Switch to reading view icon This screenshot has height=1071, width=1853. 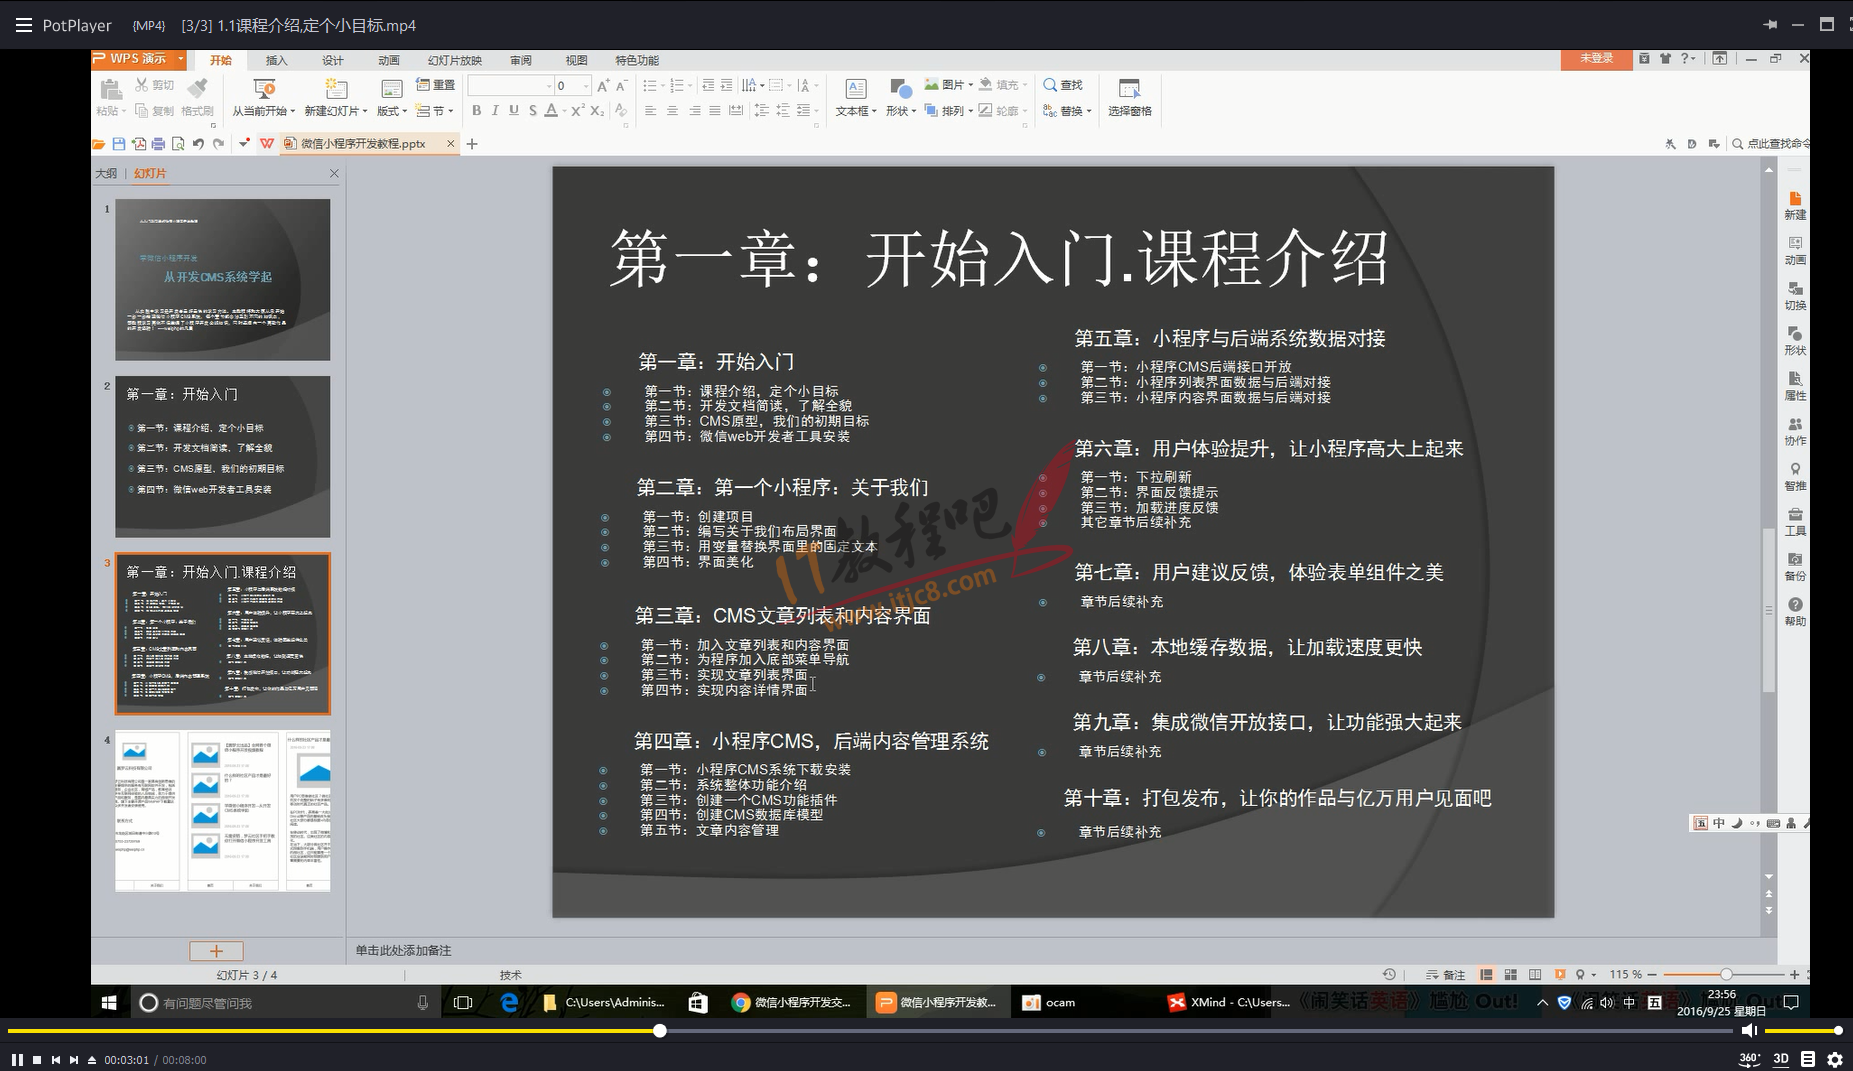(1534, 974)
